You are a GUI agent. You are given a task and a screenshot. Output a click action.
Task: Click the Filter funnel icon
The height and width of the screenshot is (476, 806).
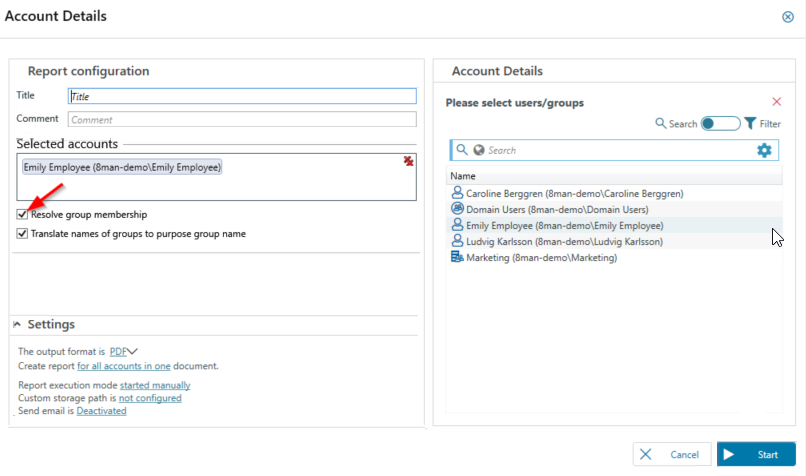pos(750,124)
